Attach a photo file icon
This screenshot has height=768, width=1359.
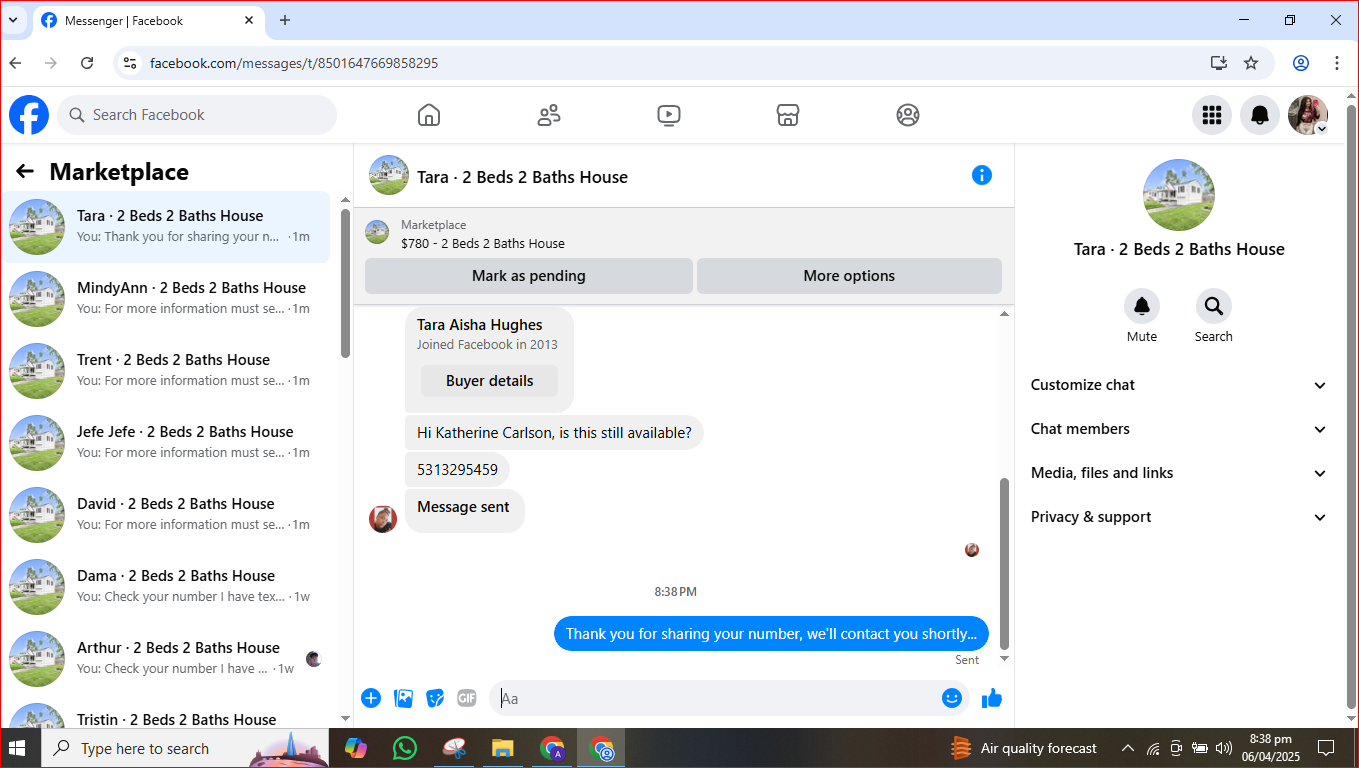tap(403, 698)
